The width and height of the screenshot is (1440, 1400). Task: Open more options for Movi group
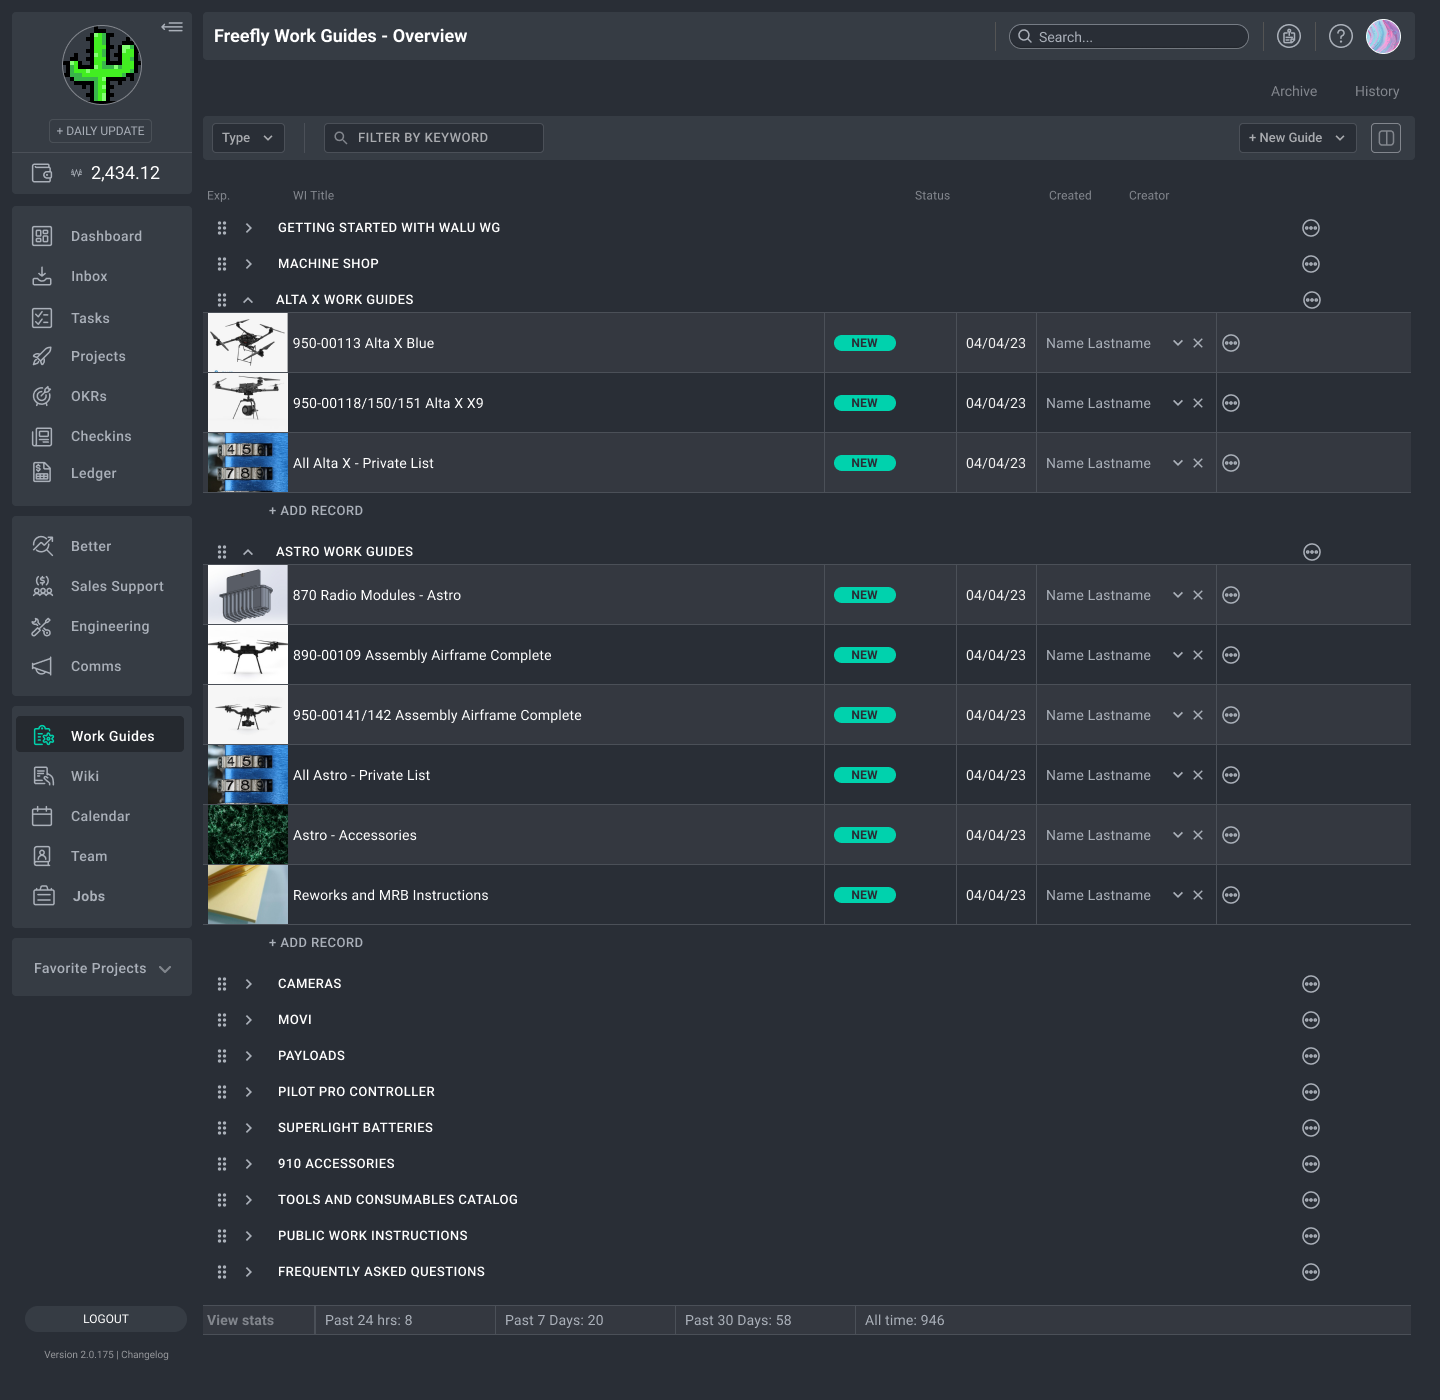pos(1311,1020)
